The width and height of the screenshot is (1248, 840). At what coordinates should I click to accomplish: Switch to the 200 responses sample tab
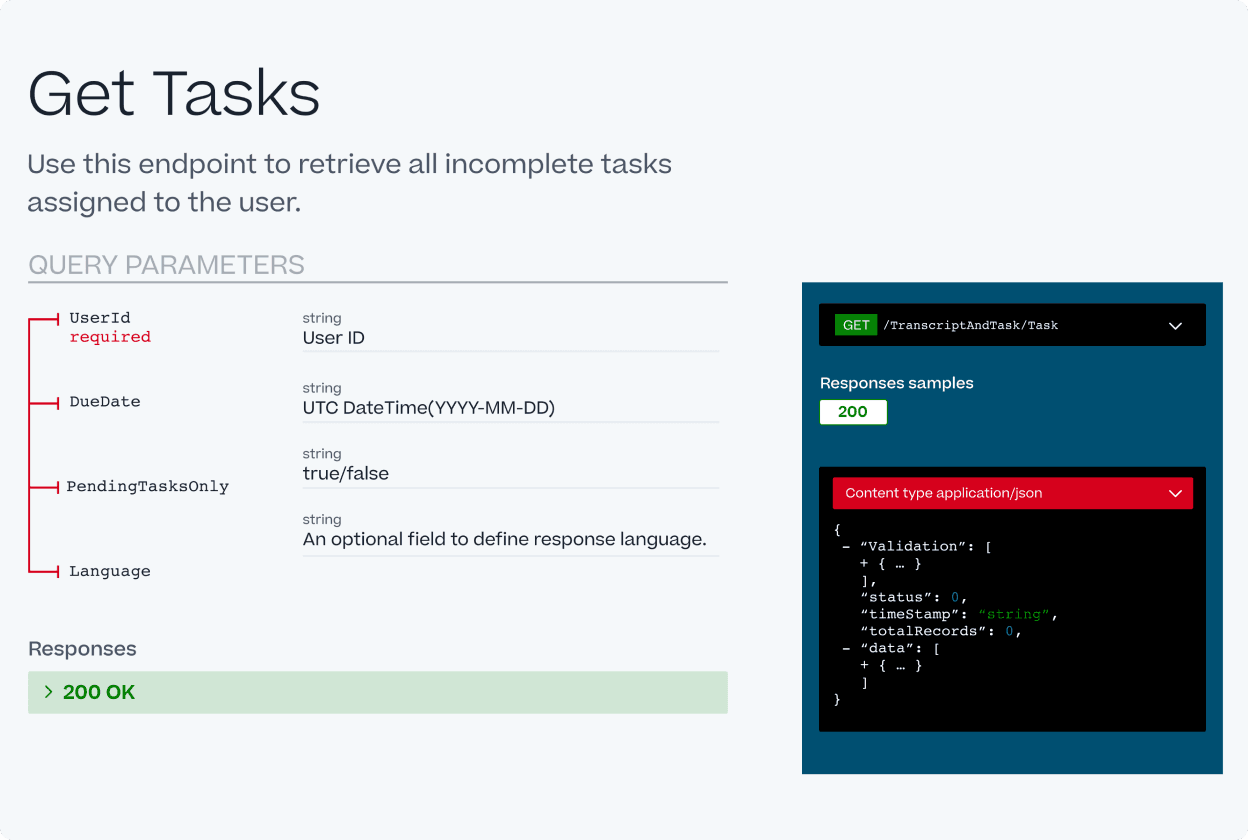click(853, 412)
